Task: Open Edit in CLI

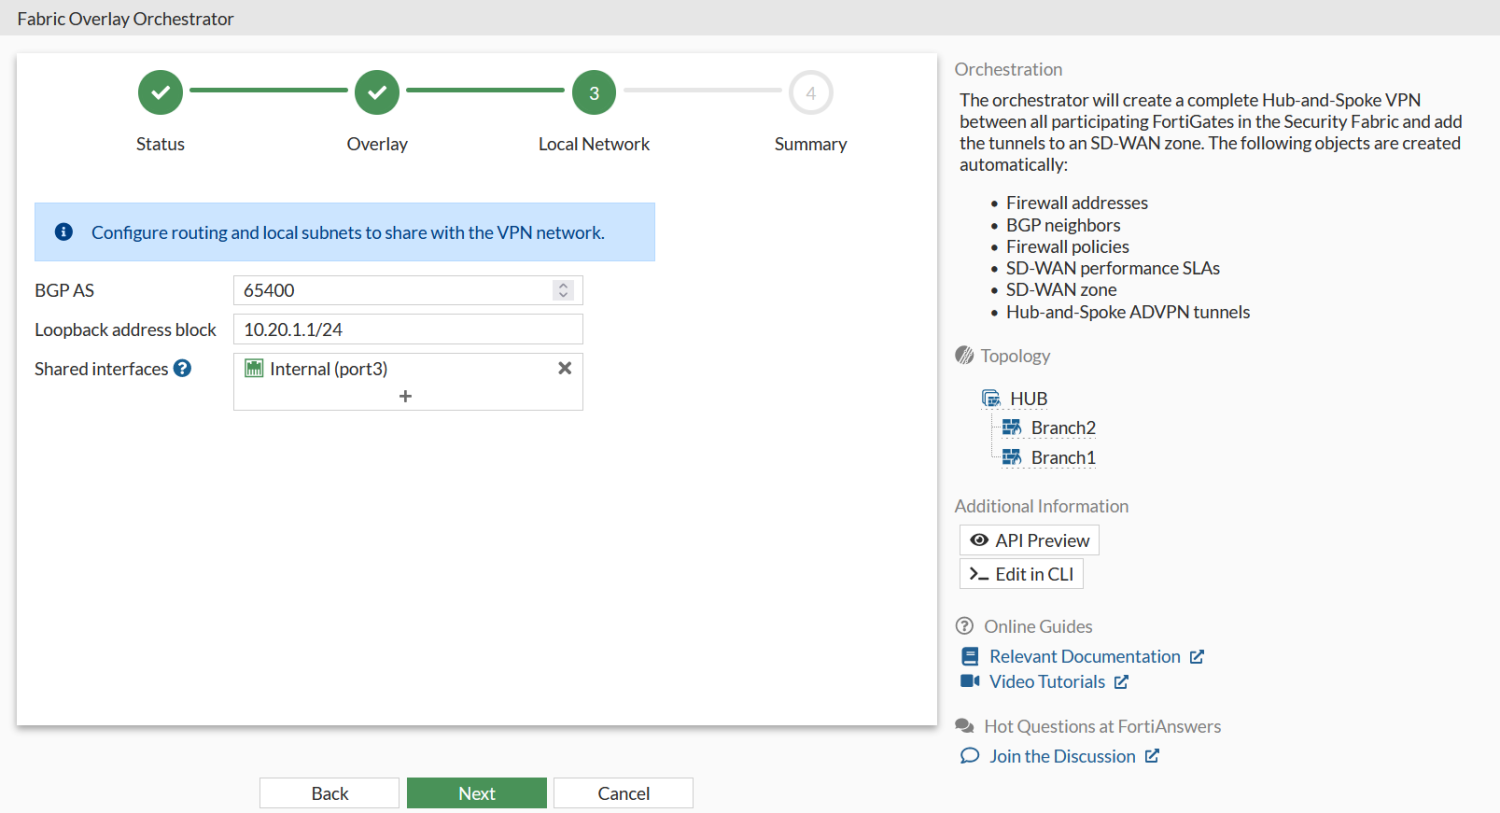Action: tap(1021, 574)
